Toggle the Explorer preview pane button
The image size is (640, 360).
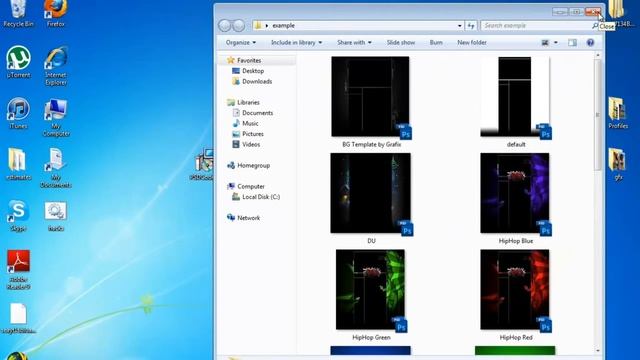[x=572, y=42]
